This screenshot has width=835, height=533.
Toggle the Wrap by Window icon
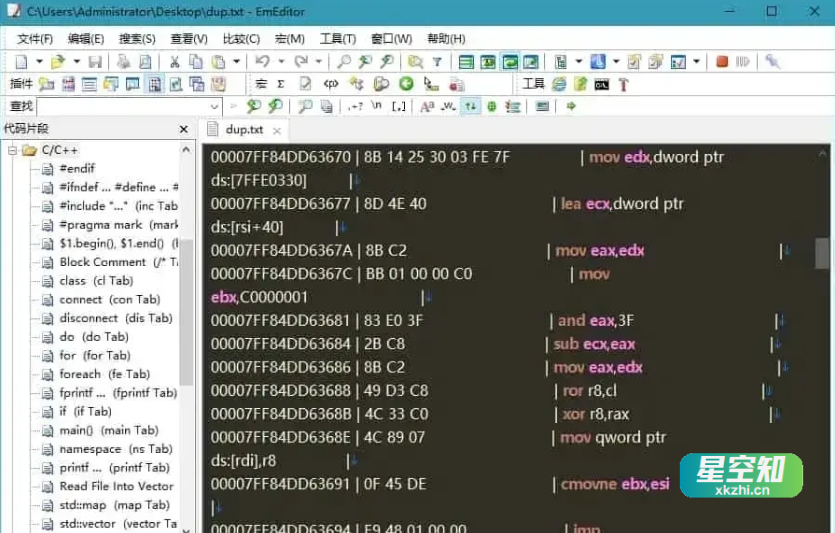pos(510,62)
